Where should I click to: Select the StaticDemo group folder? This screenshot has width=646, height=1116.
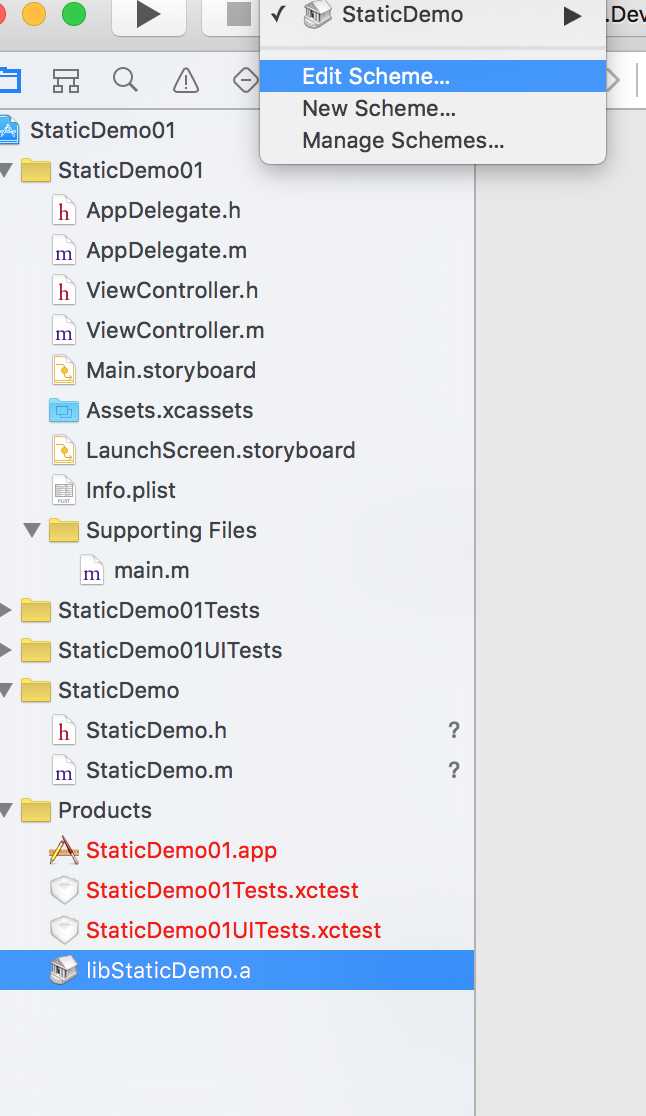(118, 690)
